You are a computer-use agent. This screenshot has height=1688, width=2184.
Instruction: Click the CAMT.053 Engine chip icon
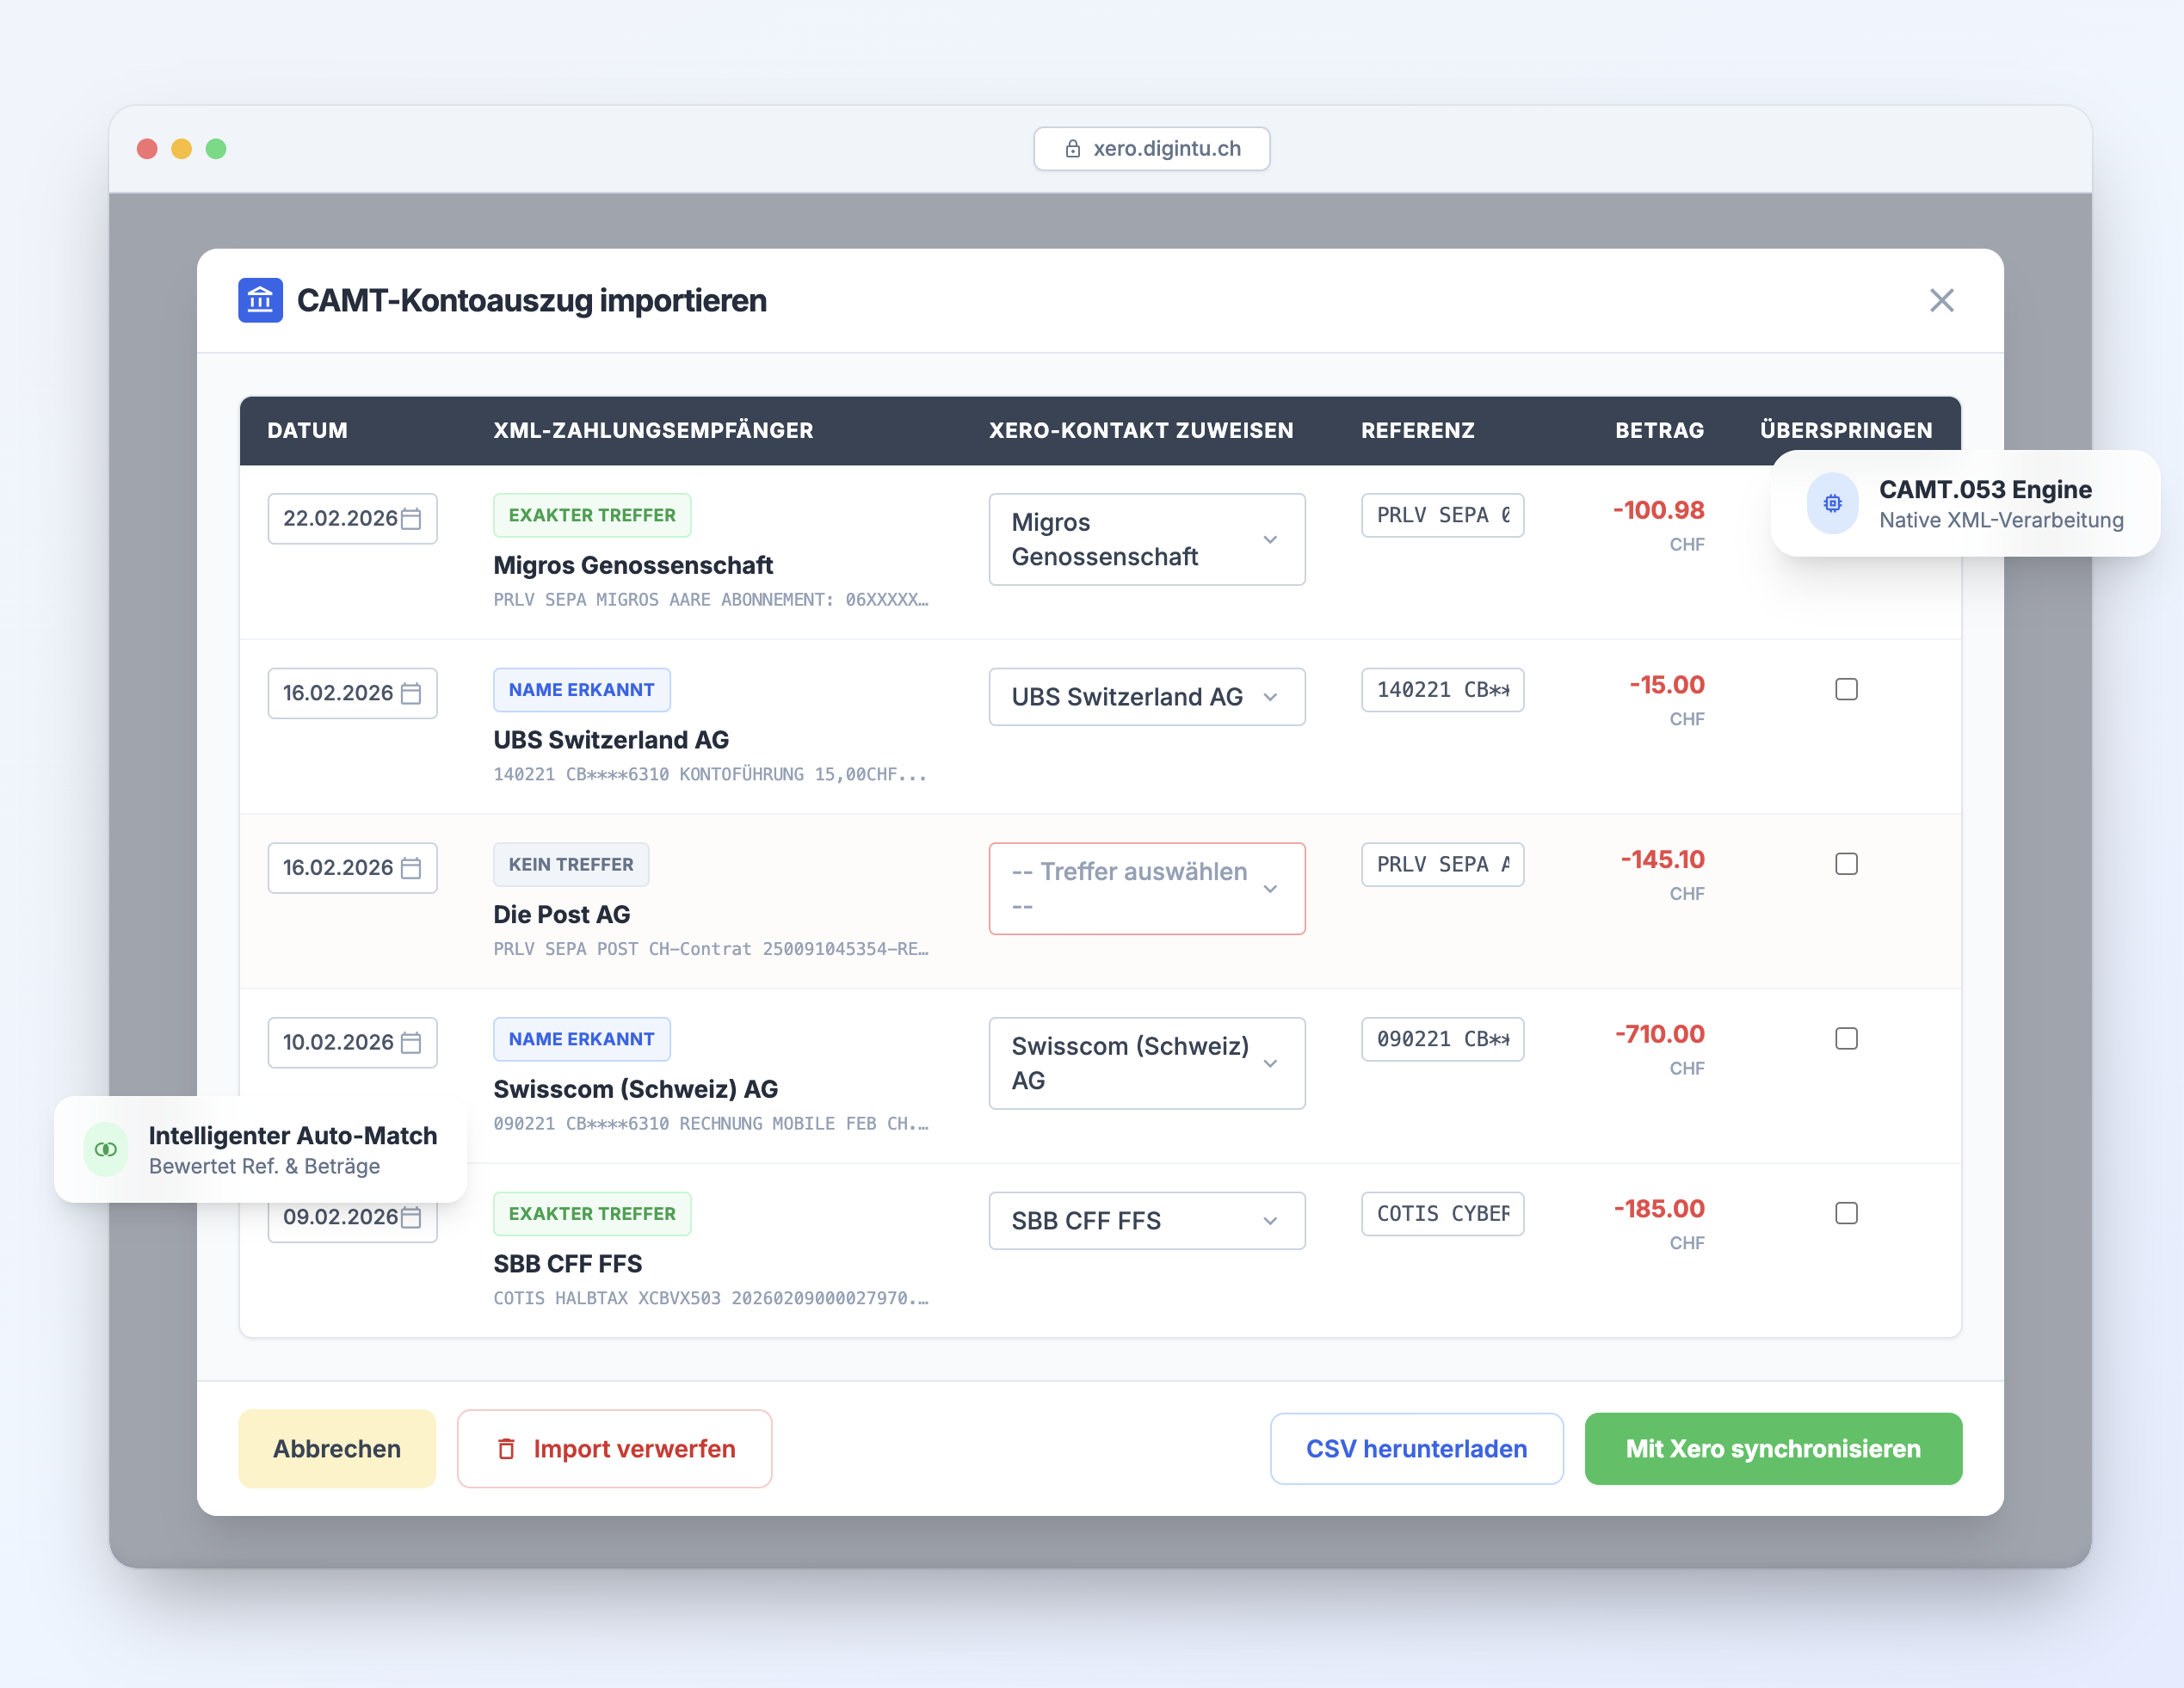click(x=1832, y=503)
